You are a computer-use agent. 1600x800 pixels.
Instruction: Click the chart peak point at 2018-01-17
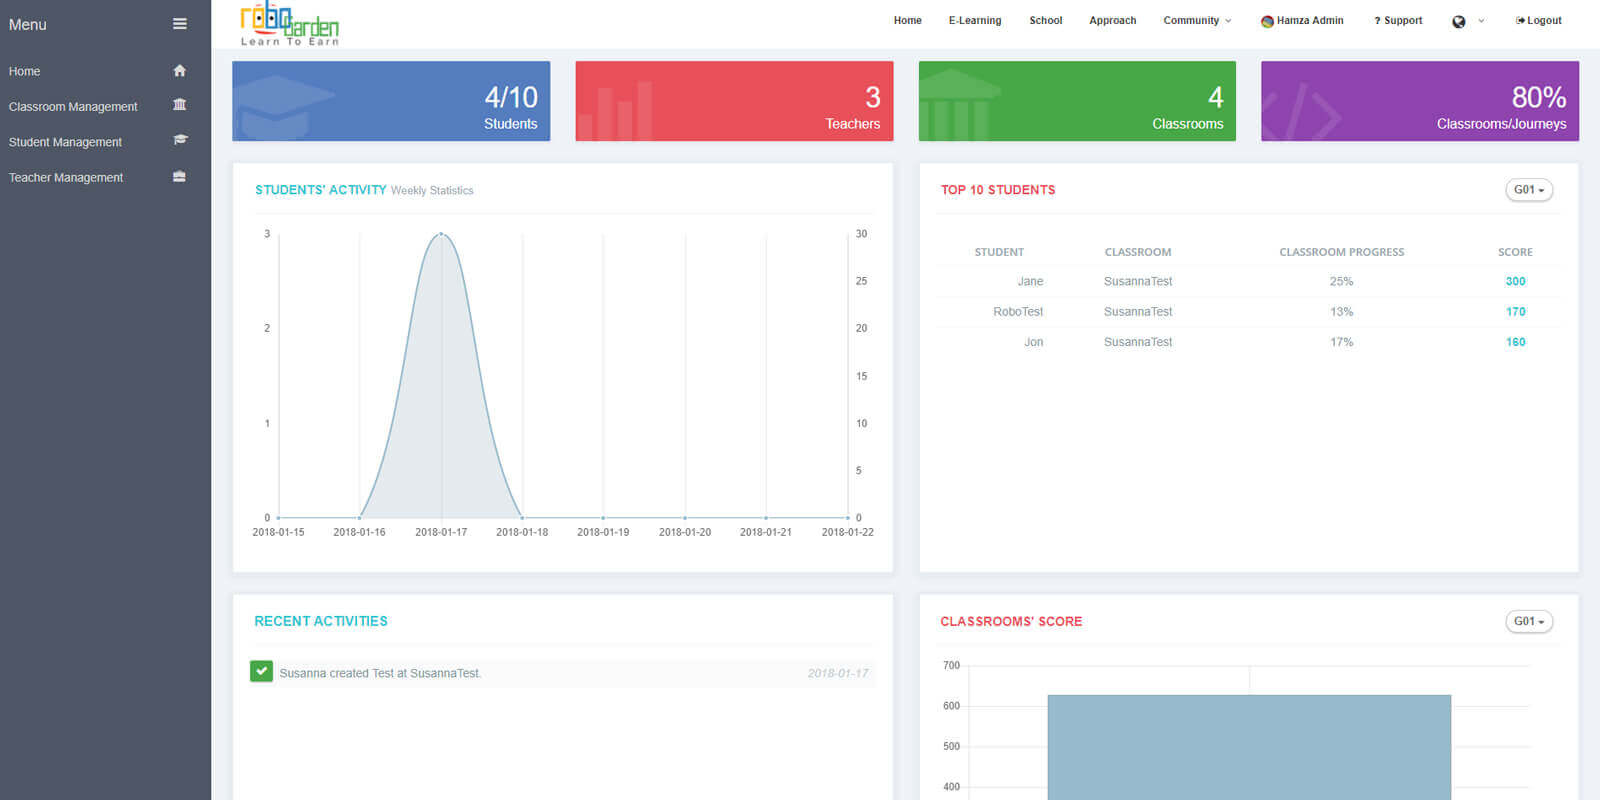441,234
